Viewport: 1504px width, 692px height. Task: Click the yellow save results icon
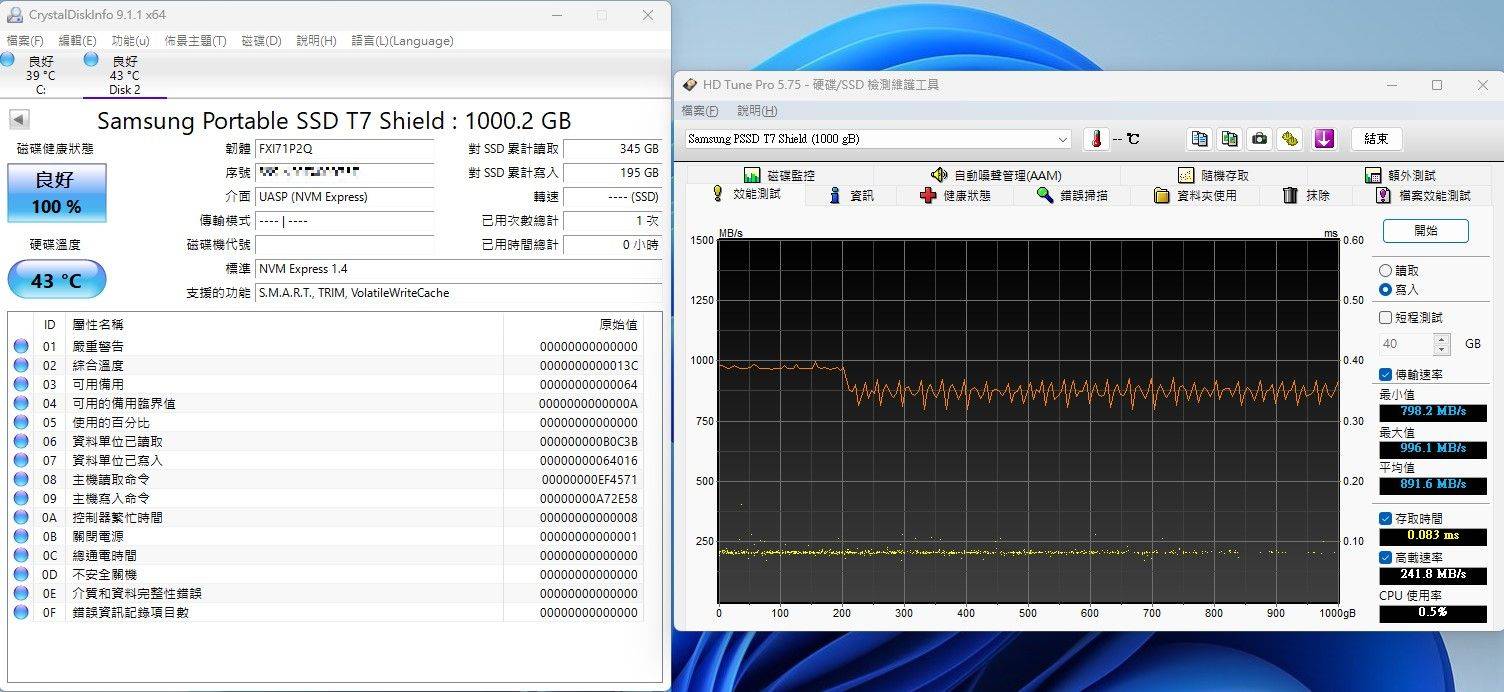click(1290, 139)
